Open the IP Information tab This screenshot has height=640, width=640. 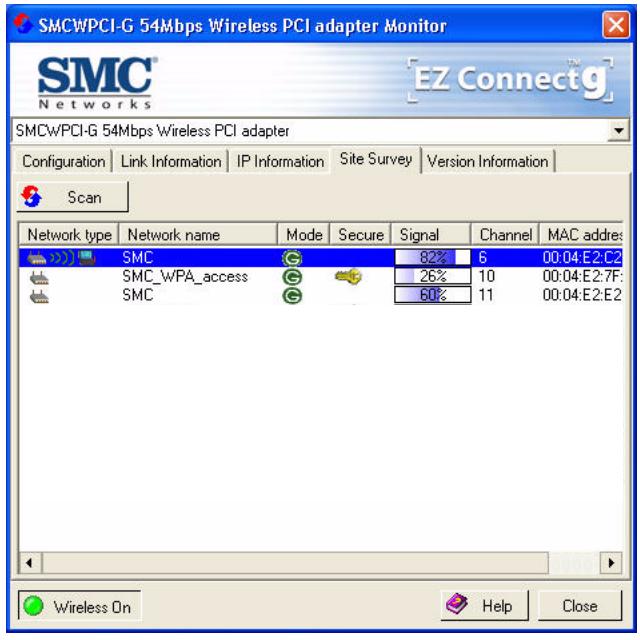(280, 162)
